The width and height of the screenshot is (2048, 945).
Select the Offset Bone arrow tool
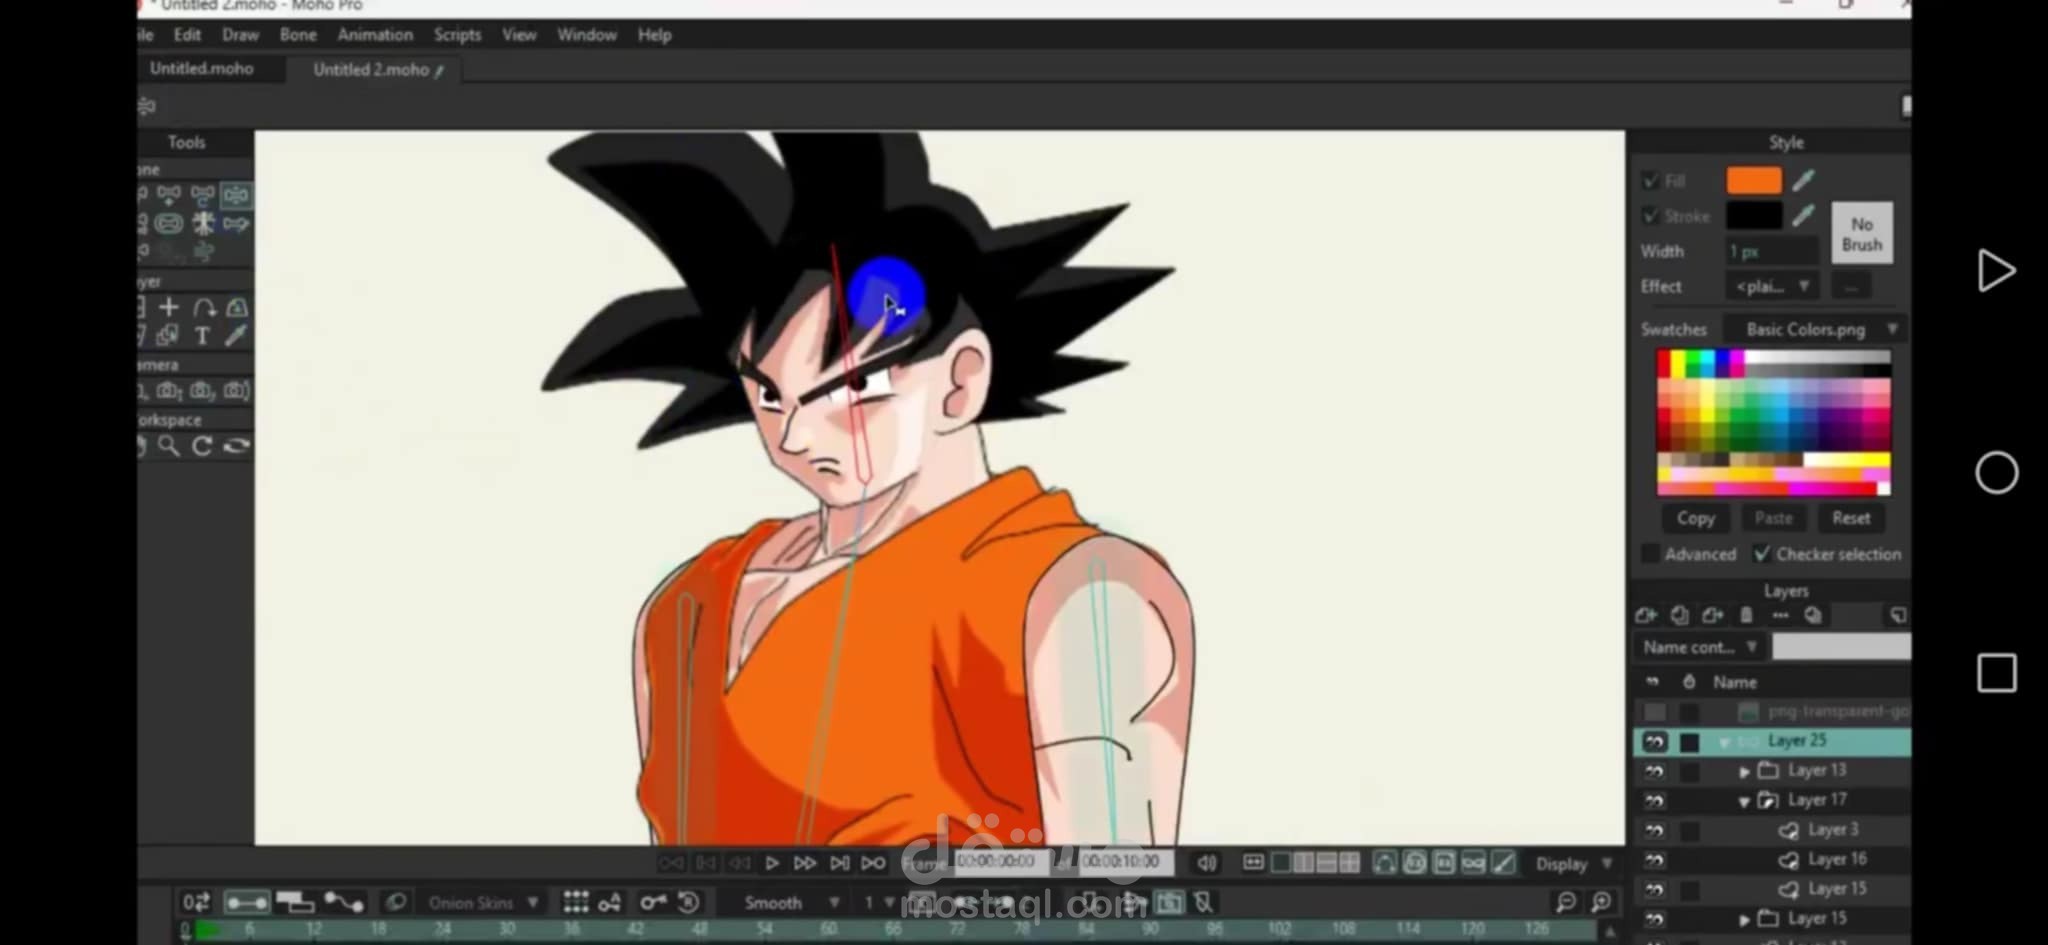pyautogui.click(x=236, y=223)
